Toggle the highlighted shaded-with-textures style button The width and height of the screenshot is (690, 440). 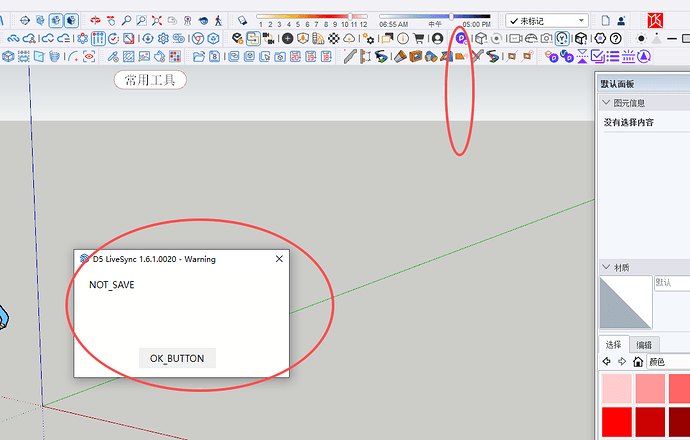pyautogui.click(x=71, y=20)
